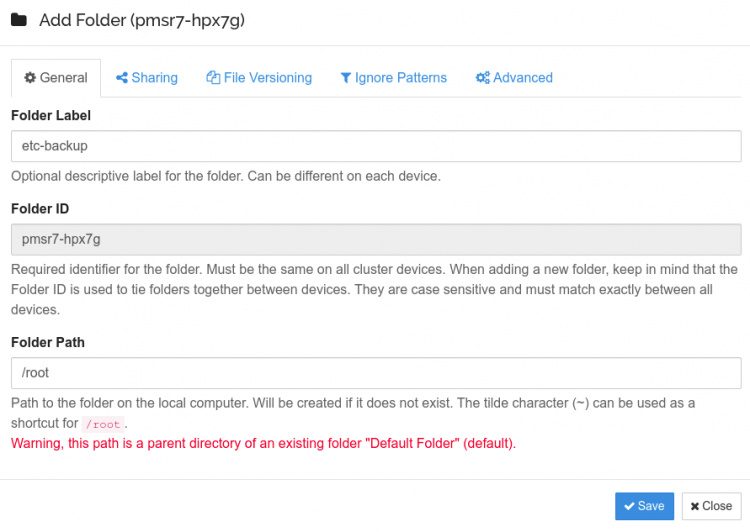Click the checkmark icon on the Save button

click(x=629, y=506)
